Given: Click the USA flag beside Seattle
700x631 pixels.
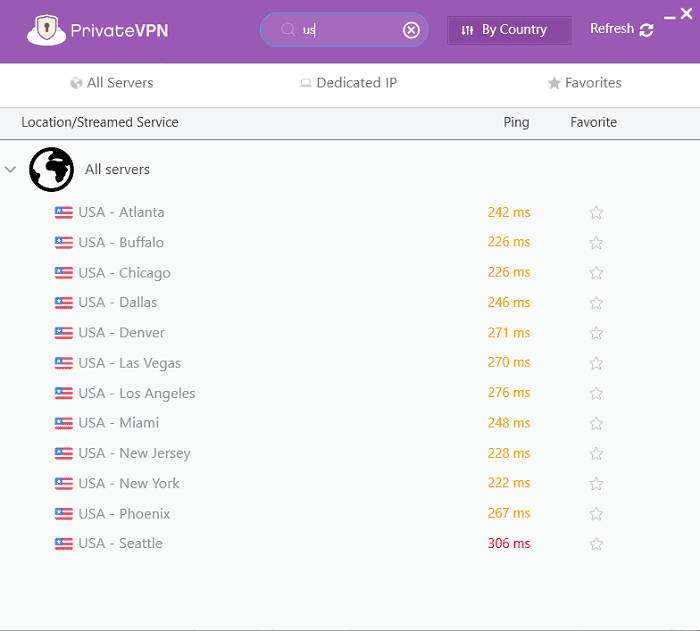Looking at the screenshot, I should [64, 543].
